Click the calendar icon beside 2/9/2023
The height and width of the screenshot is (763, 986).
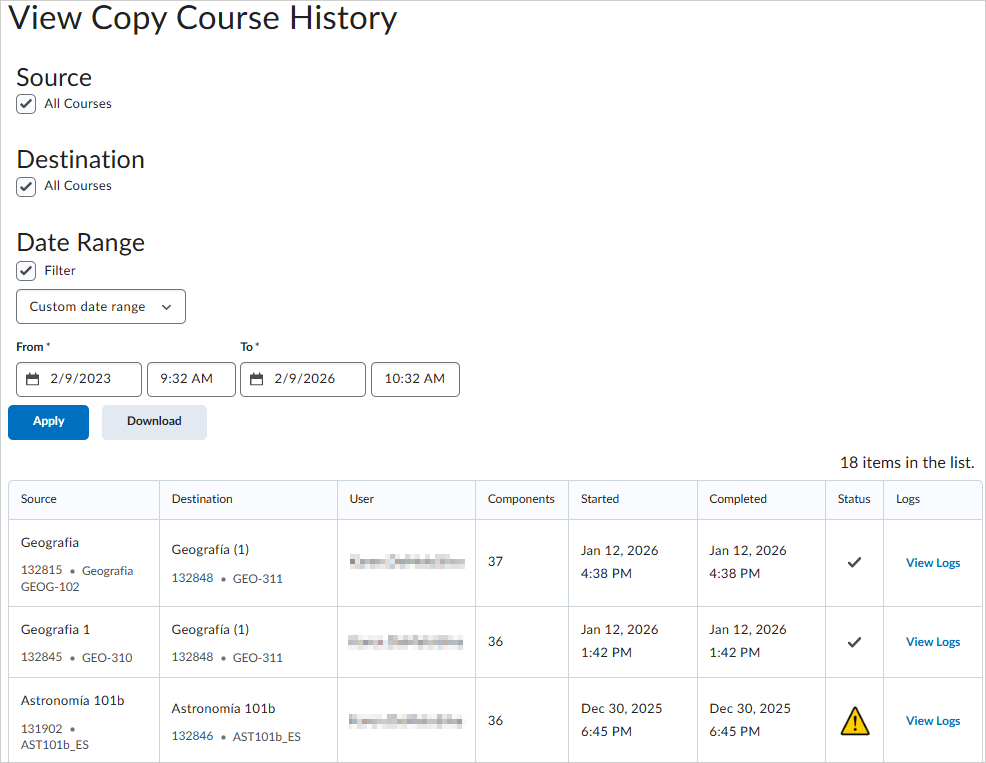[x=33, y=379]
